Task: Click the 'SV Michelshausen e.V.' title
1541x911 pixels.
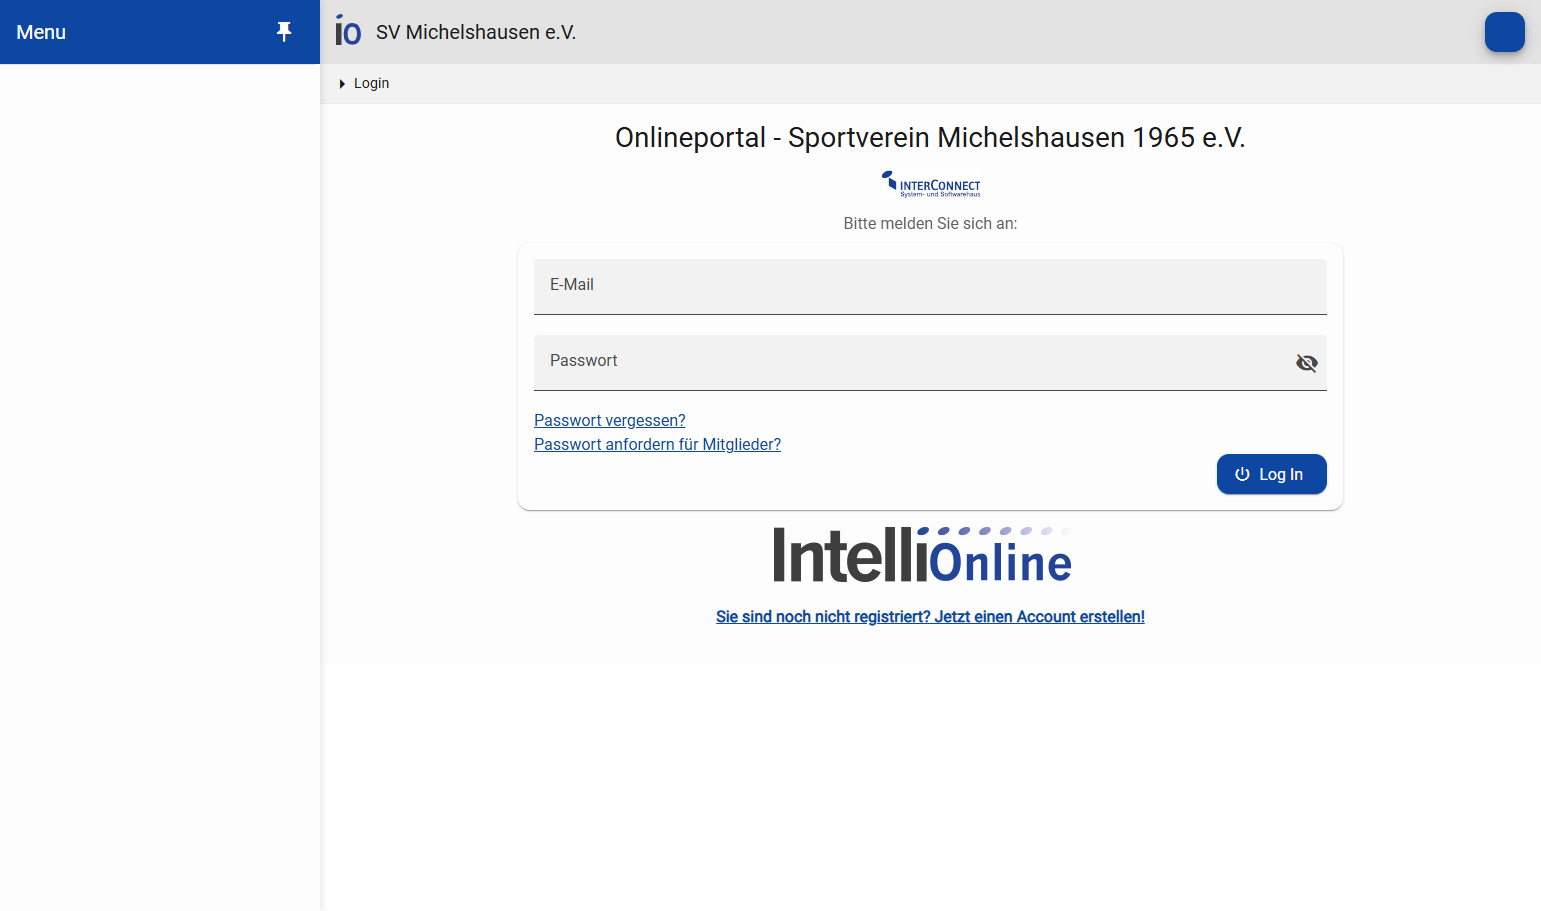Action: (476, 32)
